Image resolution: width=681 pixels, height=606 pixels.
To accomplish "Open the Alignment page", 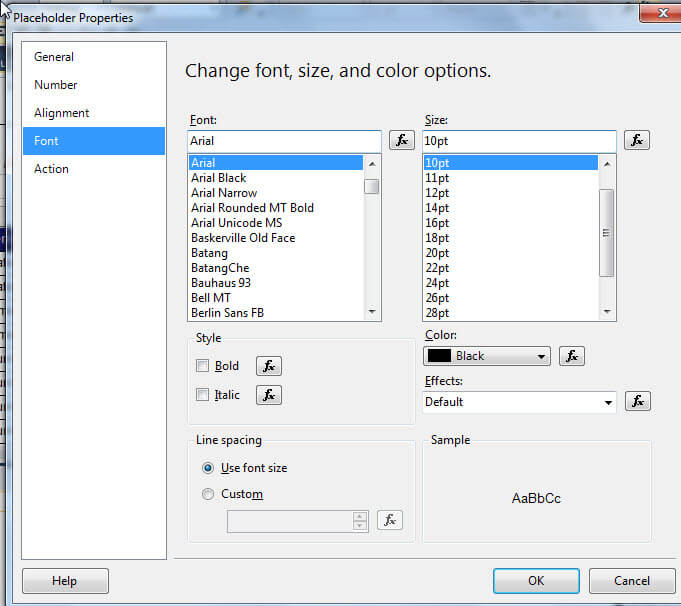I will point(62,113).
